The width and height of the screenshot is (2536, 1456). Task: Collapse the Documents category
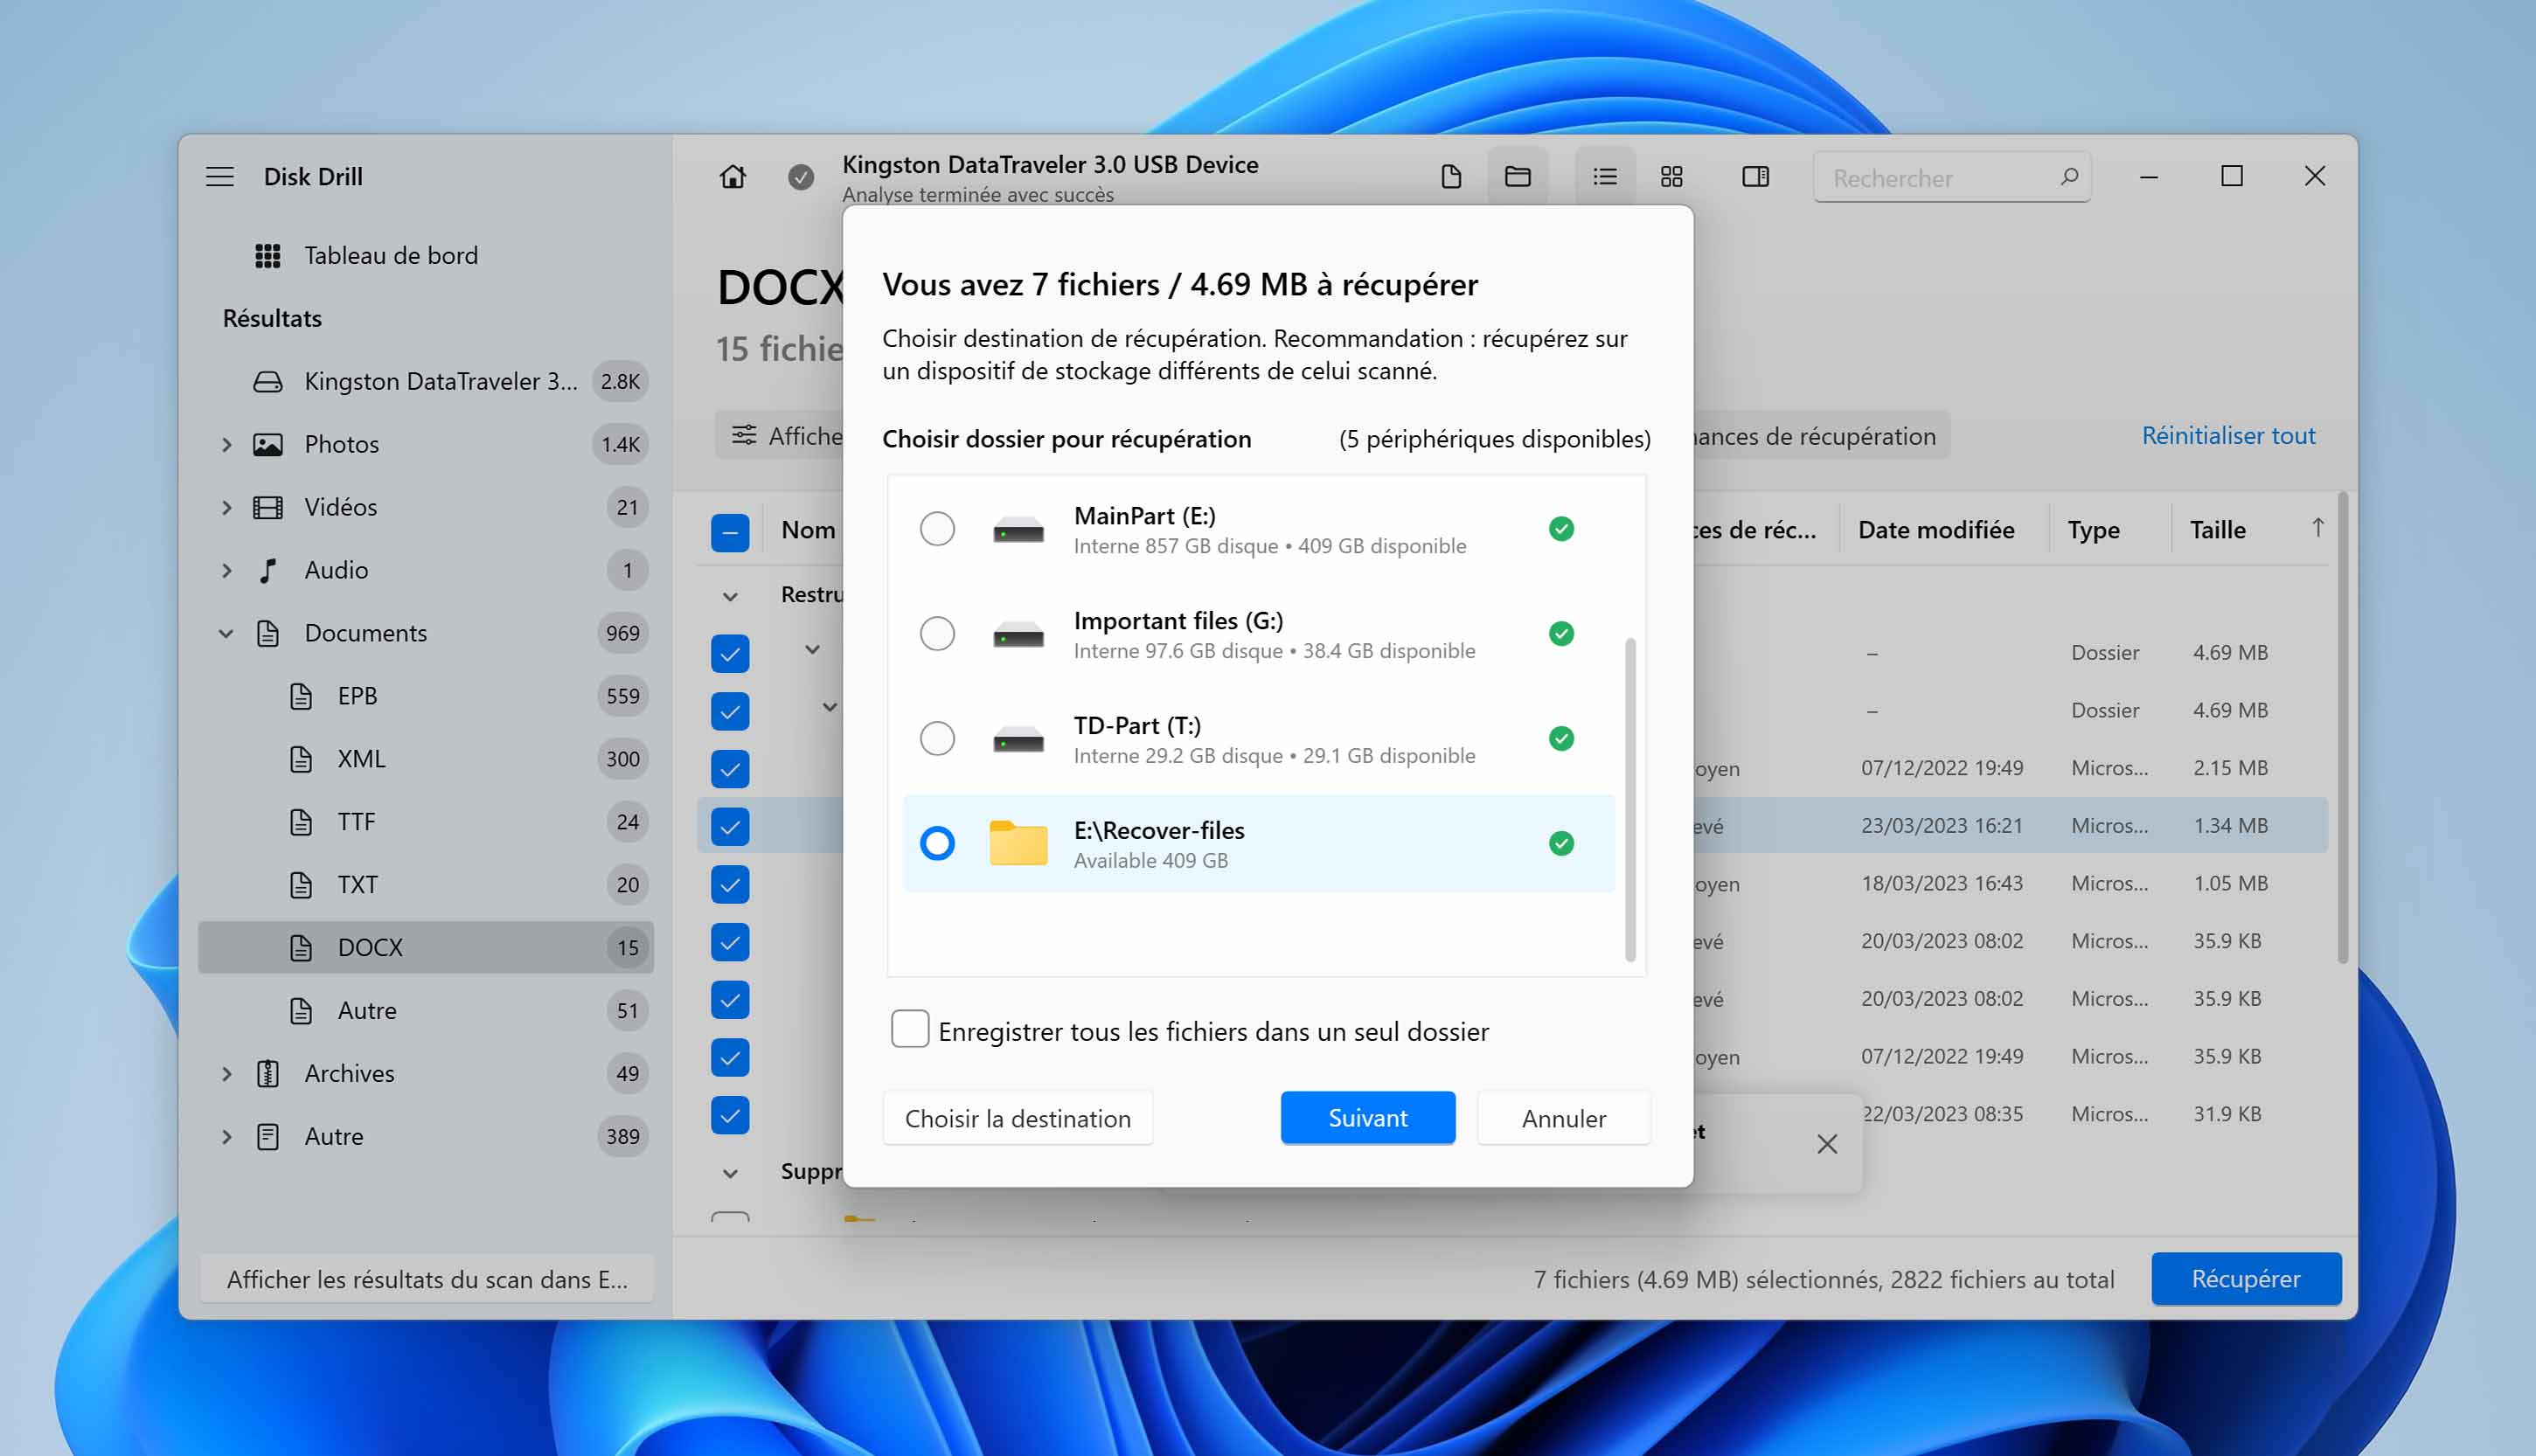[x=227, y=634]
